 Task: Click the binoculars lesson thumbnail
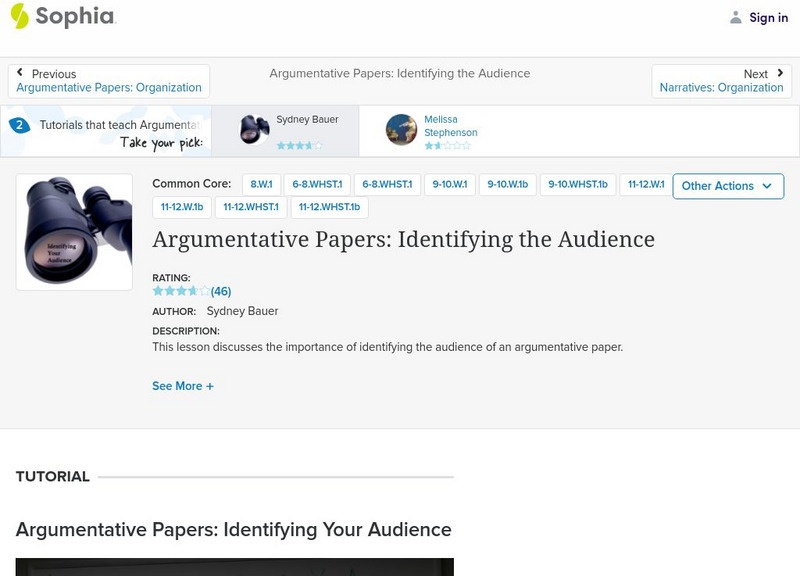tap(74, 232)
